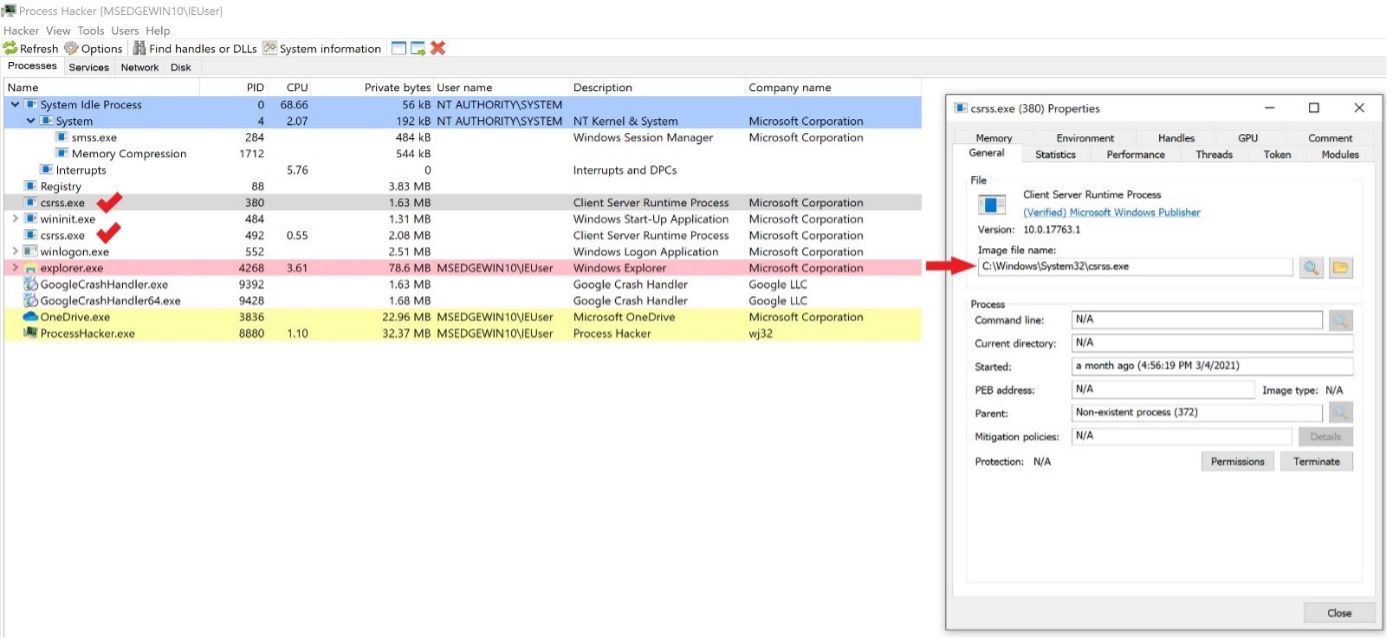Open System information window
The image size is (1390, 641).
322,48
